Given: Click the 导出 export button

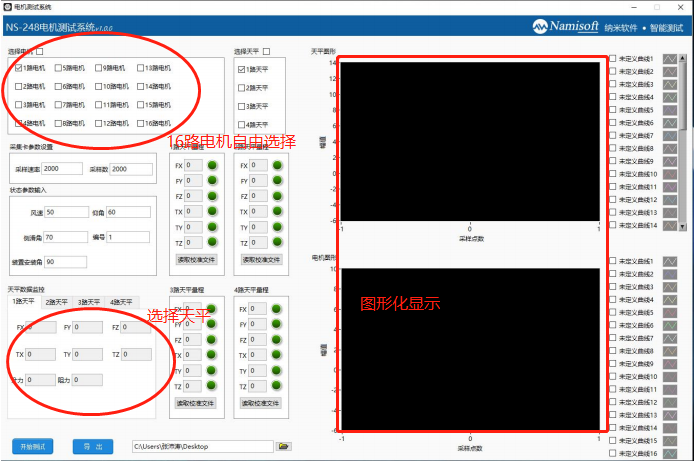Looking at the screenshot, I should coord(93,445).
